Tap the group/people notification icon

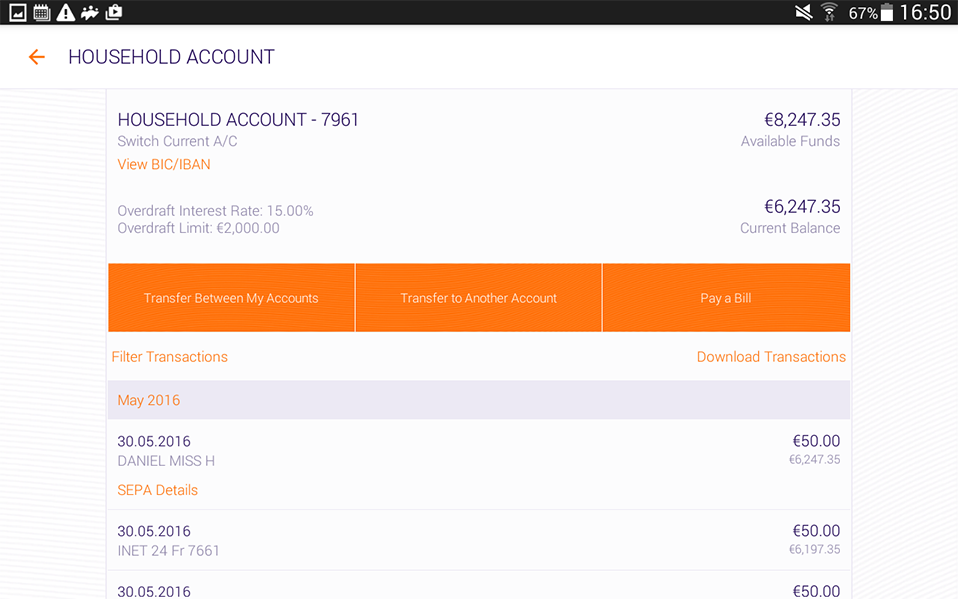(x=90, y=12)
